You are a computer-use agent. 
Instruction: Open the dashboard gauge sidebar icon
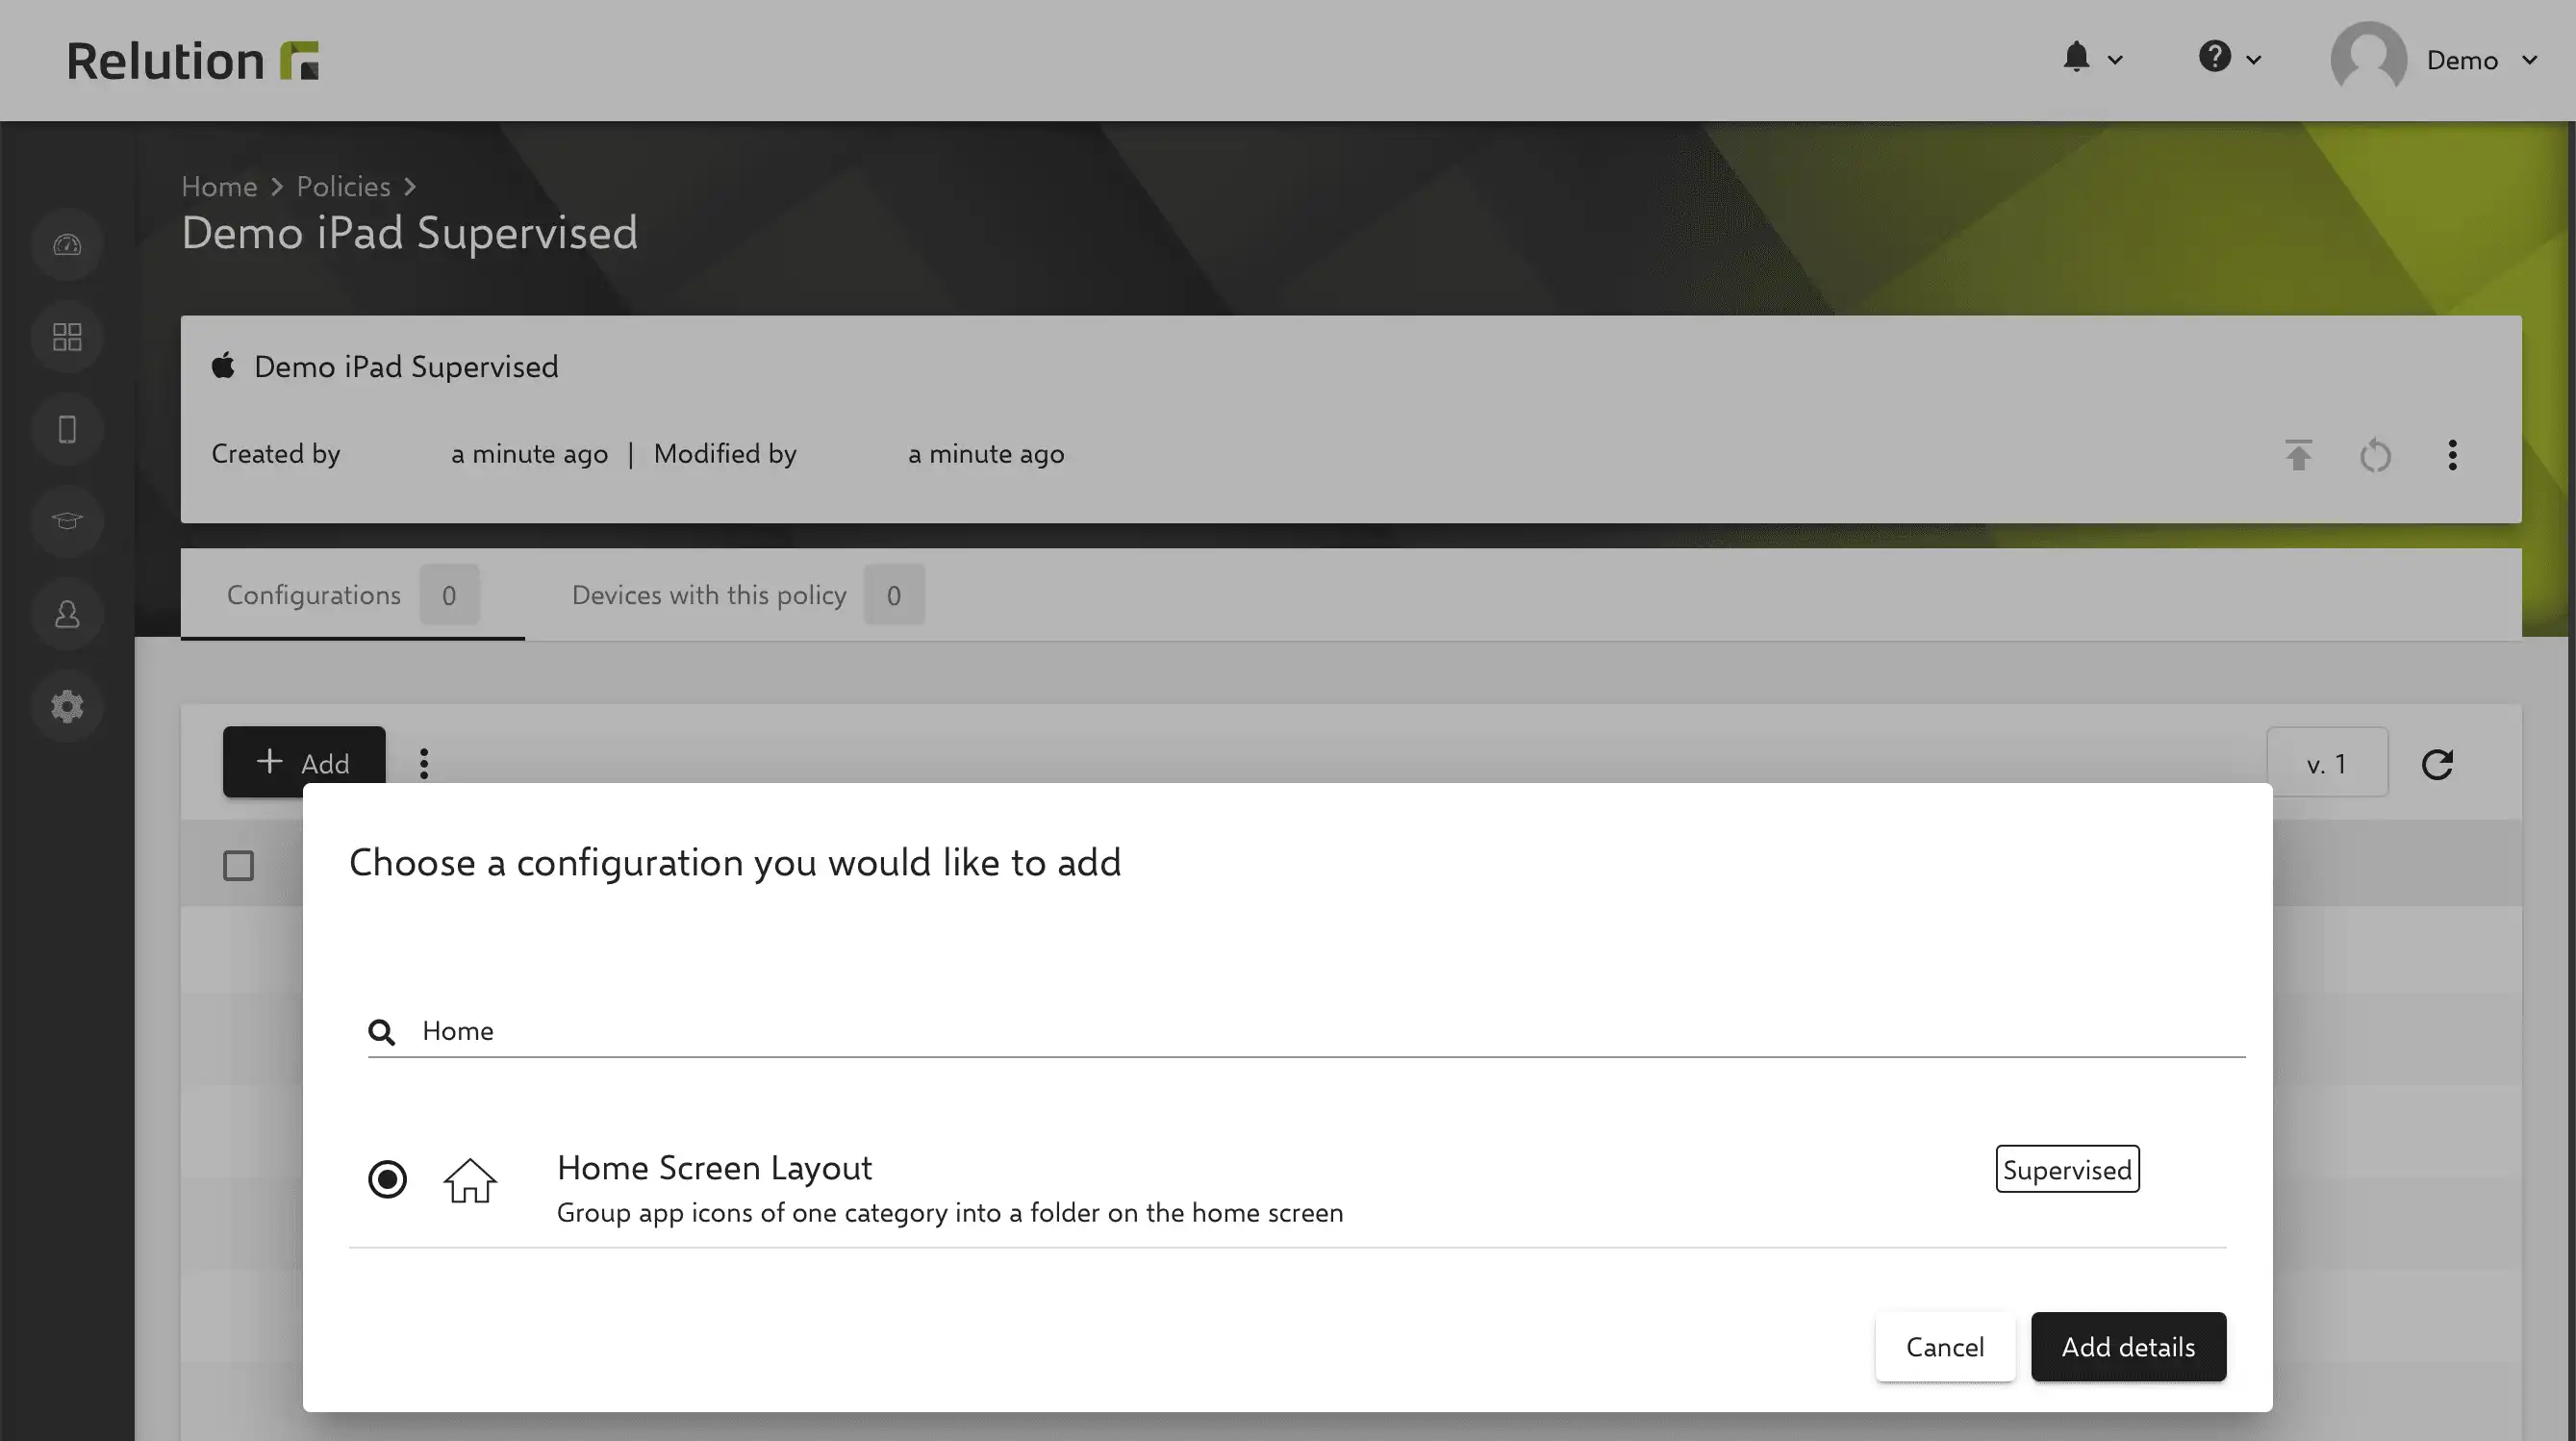67,245
